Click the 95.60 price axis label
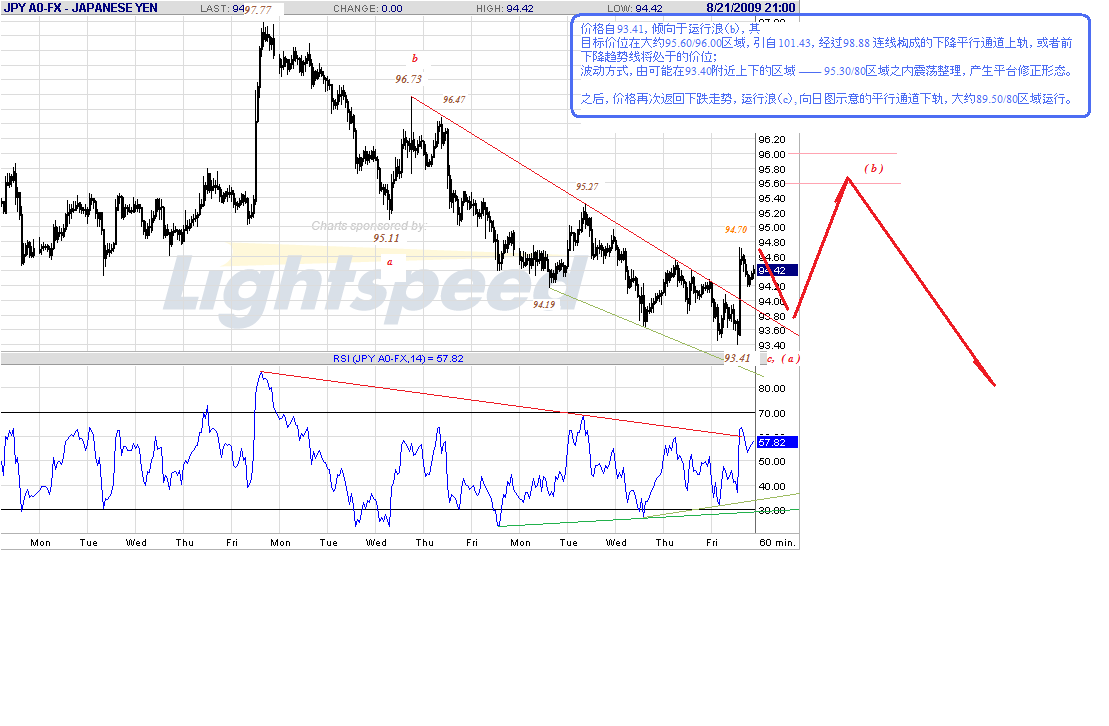The width and height of the screenshot is (1109, 726). click(x=772, y=183)
